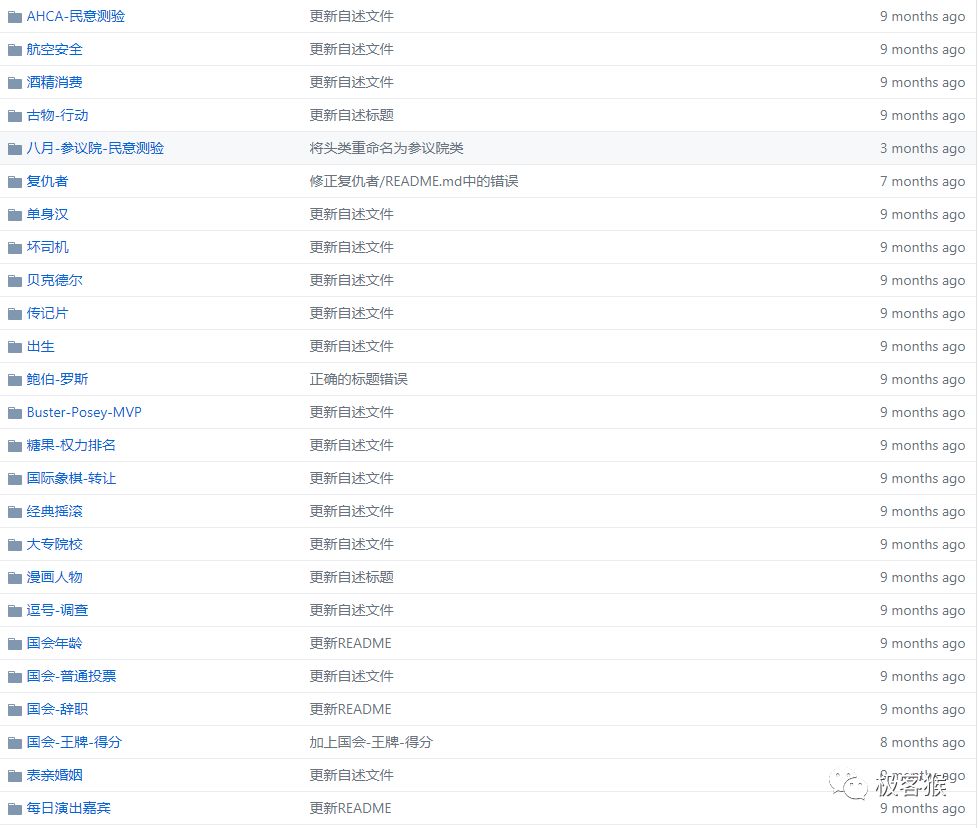Open the 国会-王牌-得分 folder link

click(74, 743)
